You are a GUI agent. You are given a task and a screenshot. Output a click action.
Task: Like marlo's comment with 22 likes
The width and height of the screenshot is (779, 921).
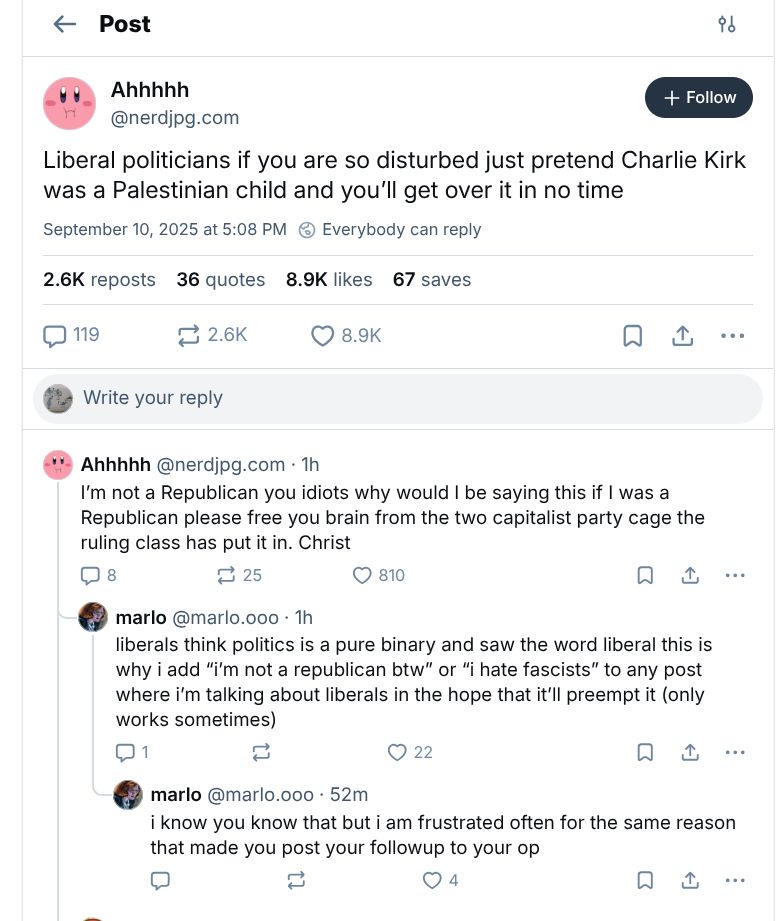pyautogui.click(x=398, y=752)
